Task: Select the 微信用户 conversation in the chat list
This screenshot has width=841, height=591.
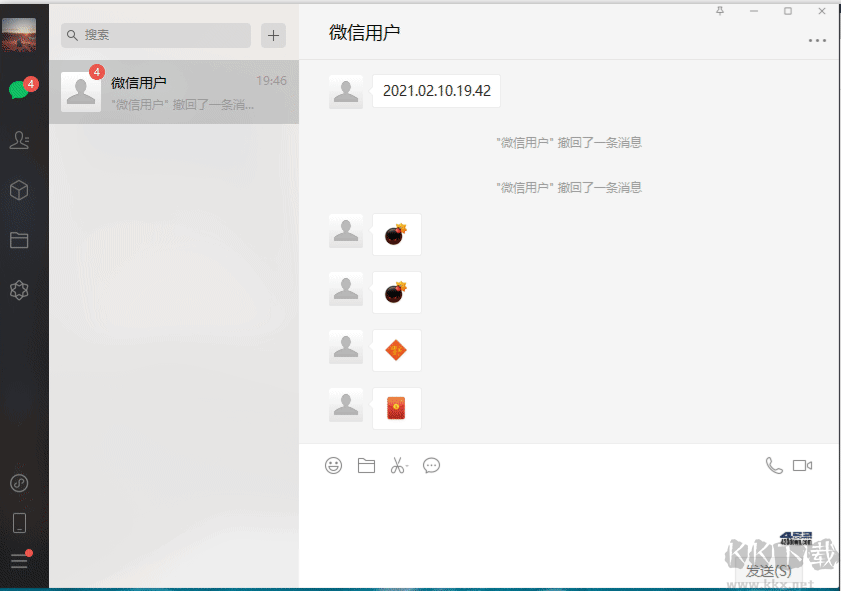Action: pyautogui.click(x=174, y=92)
